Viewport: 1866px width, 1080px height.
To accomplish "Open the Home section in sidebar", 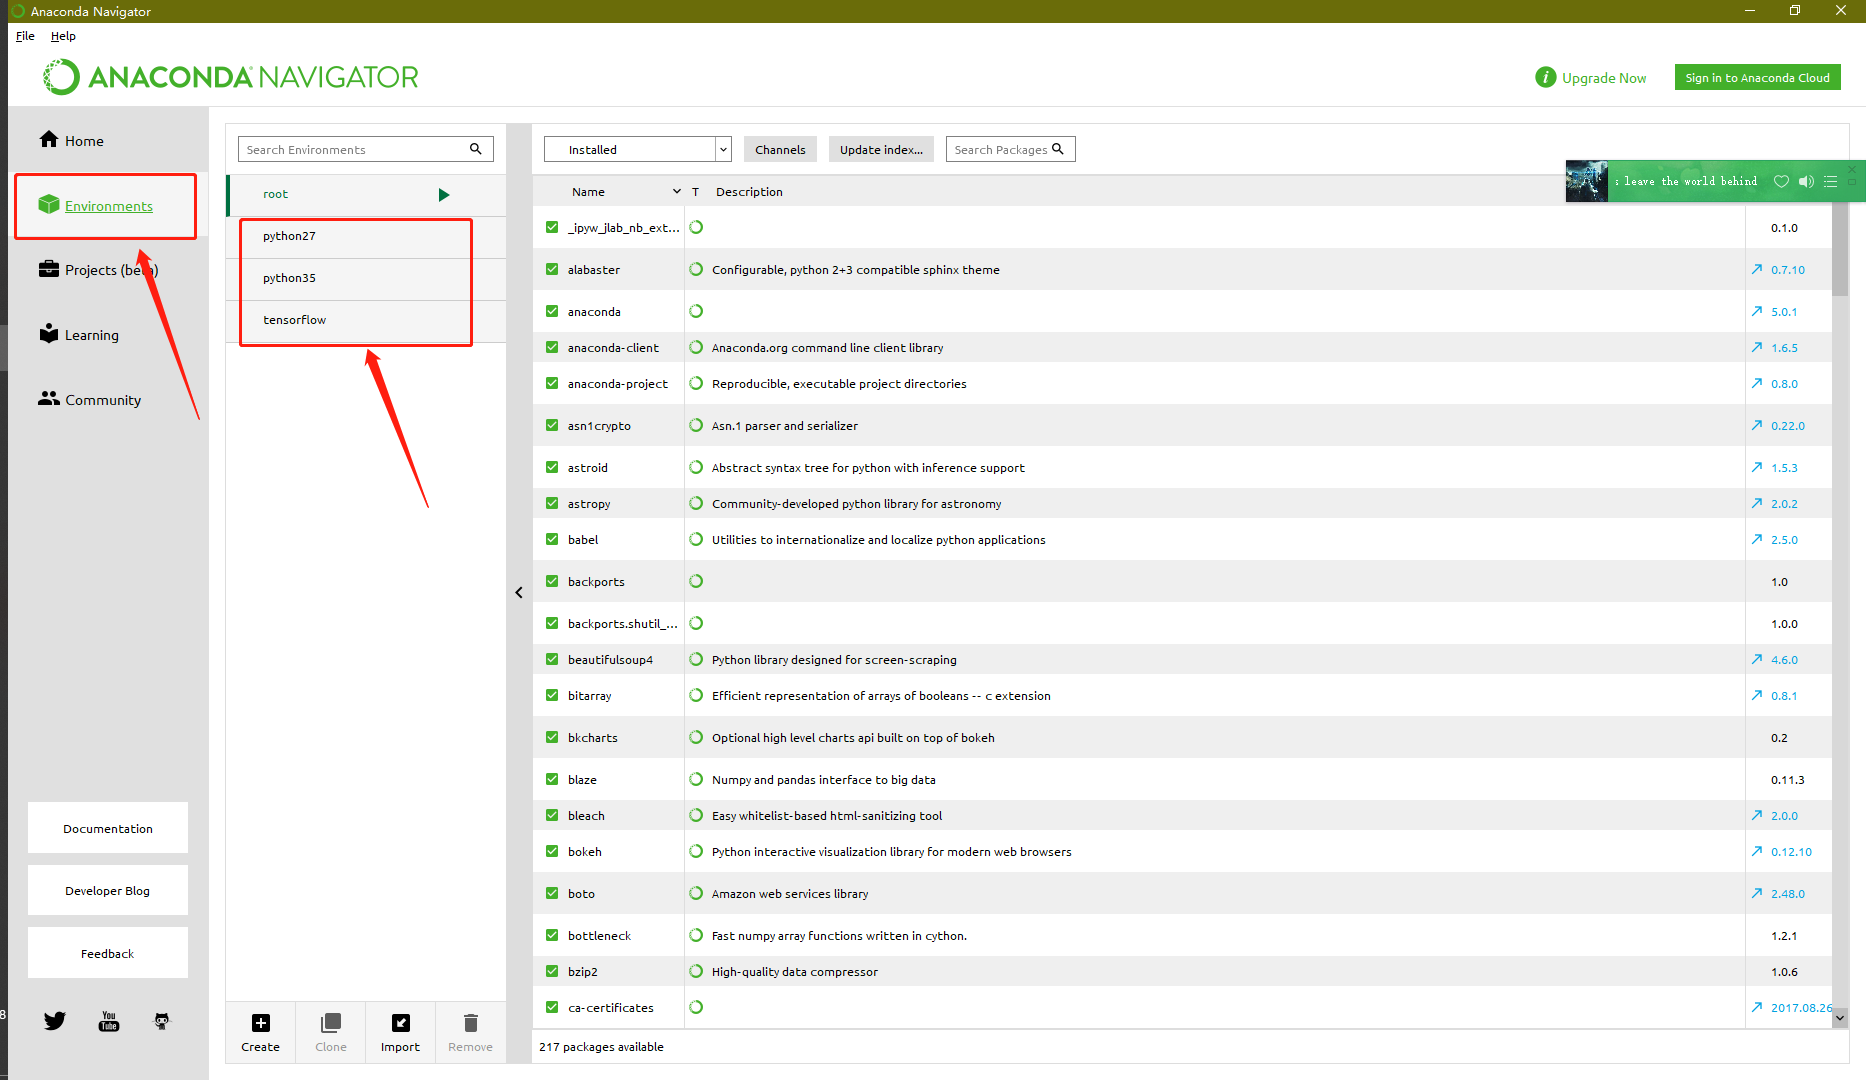I will point(82,140).
